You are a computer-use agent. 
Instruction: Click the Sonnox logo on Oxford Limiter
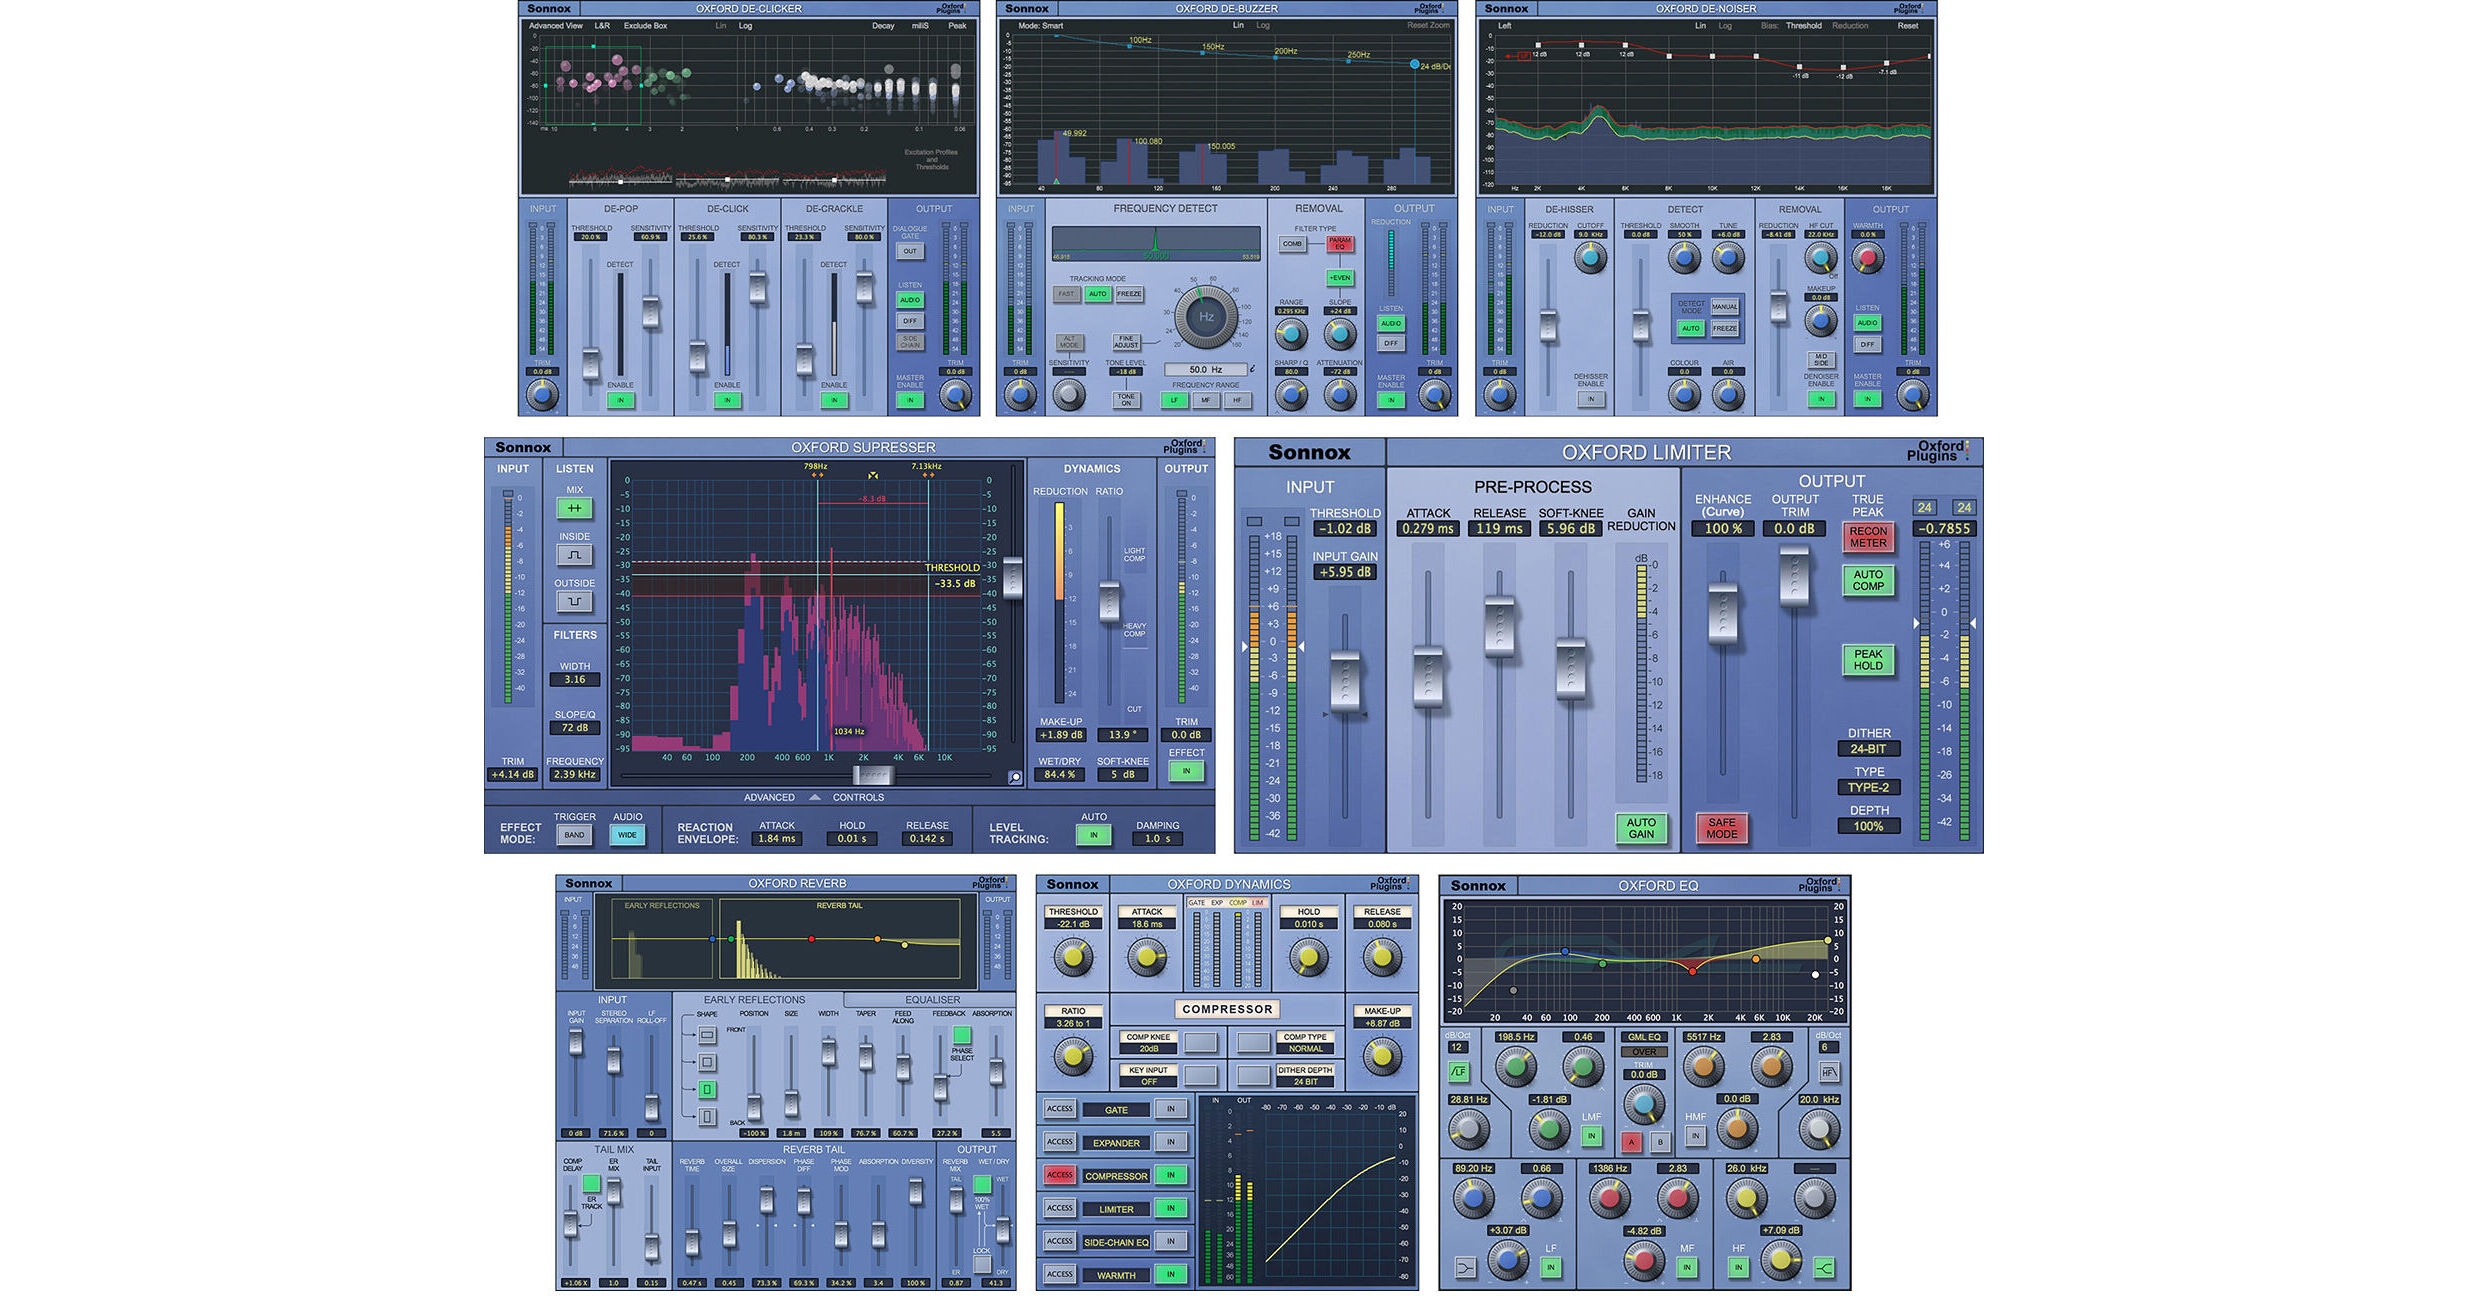coord(1311,452)
